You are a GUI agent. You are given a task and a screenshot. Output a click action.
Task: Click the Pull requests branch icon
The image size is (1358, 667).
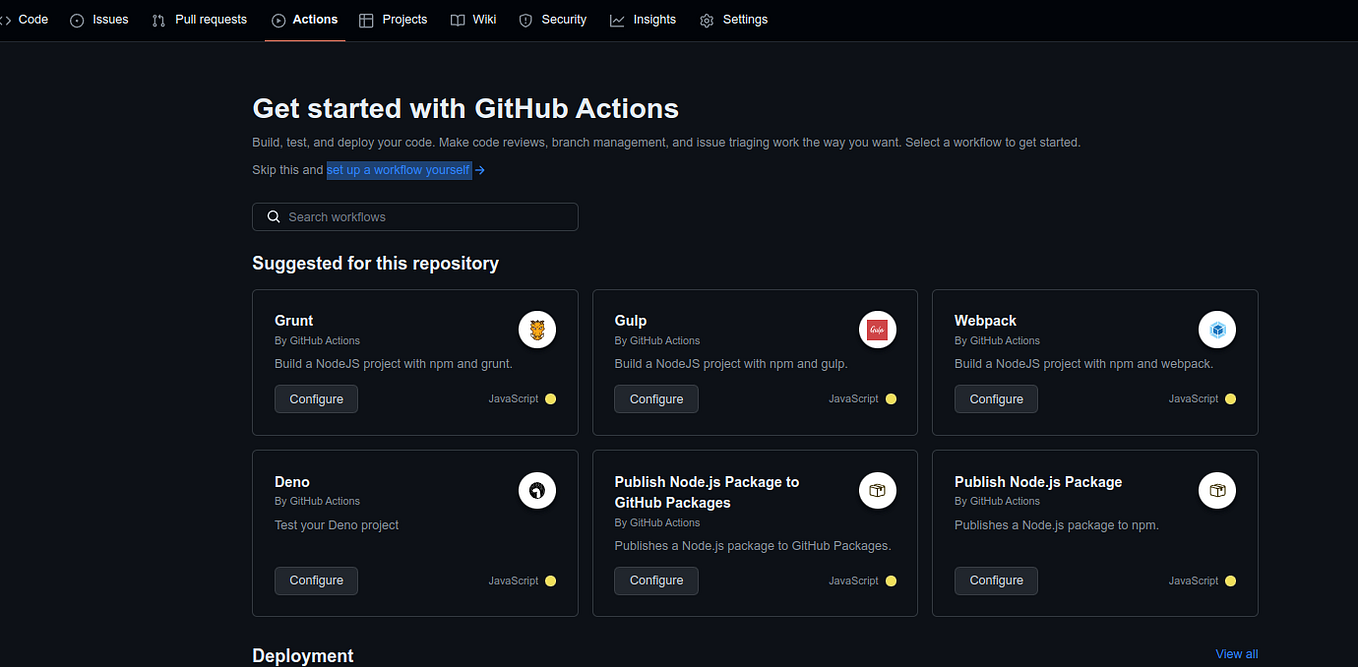tap(158, 19)
